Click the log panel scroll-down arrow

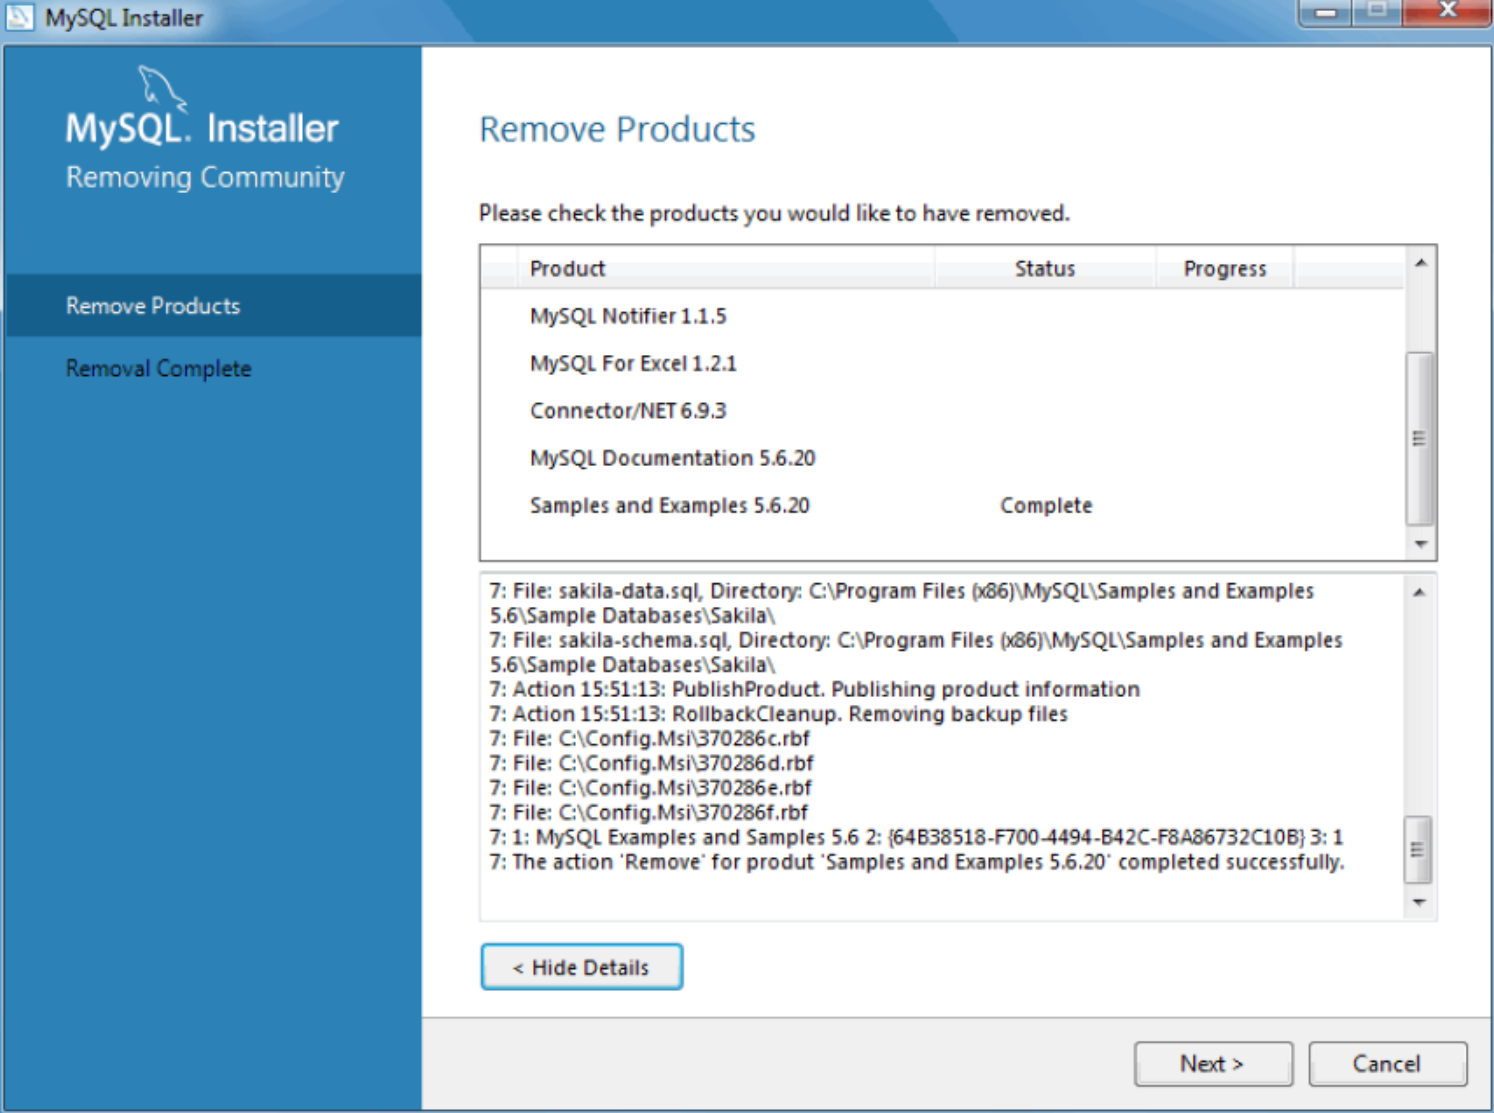(x=1418, y=901)
